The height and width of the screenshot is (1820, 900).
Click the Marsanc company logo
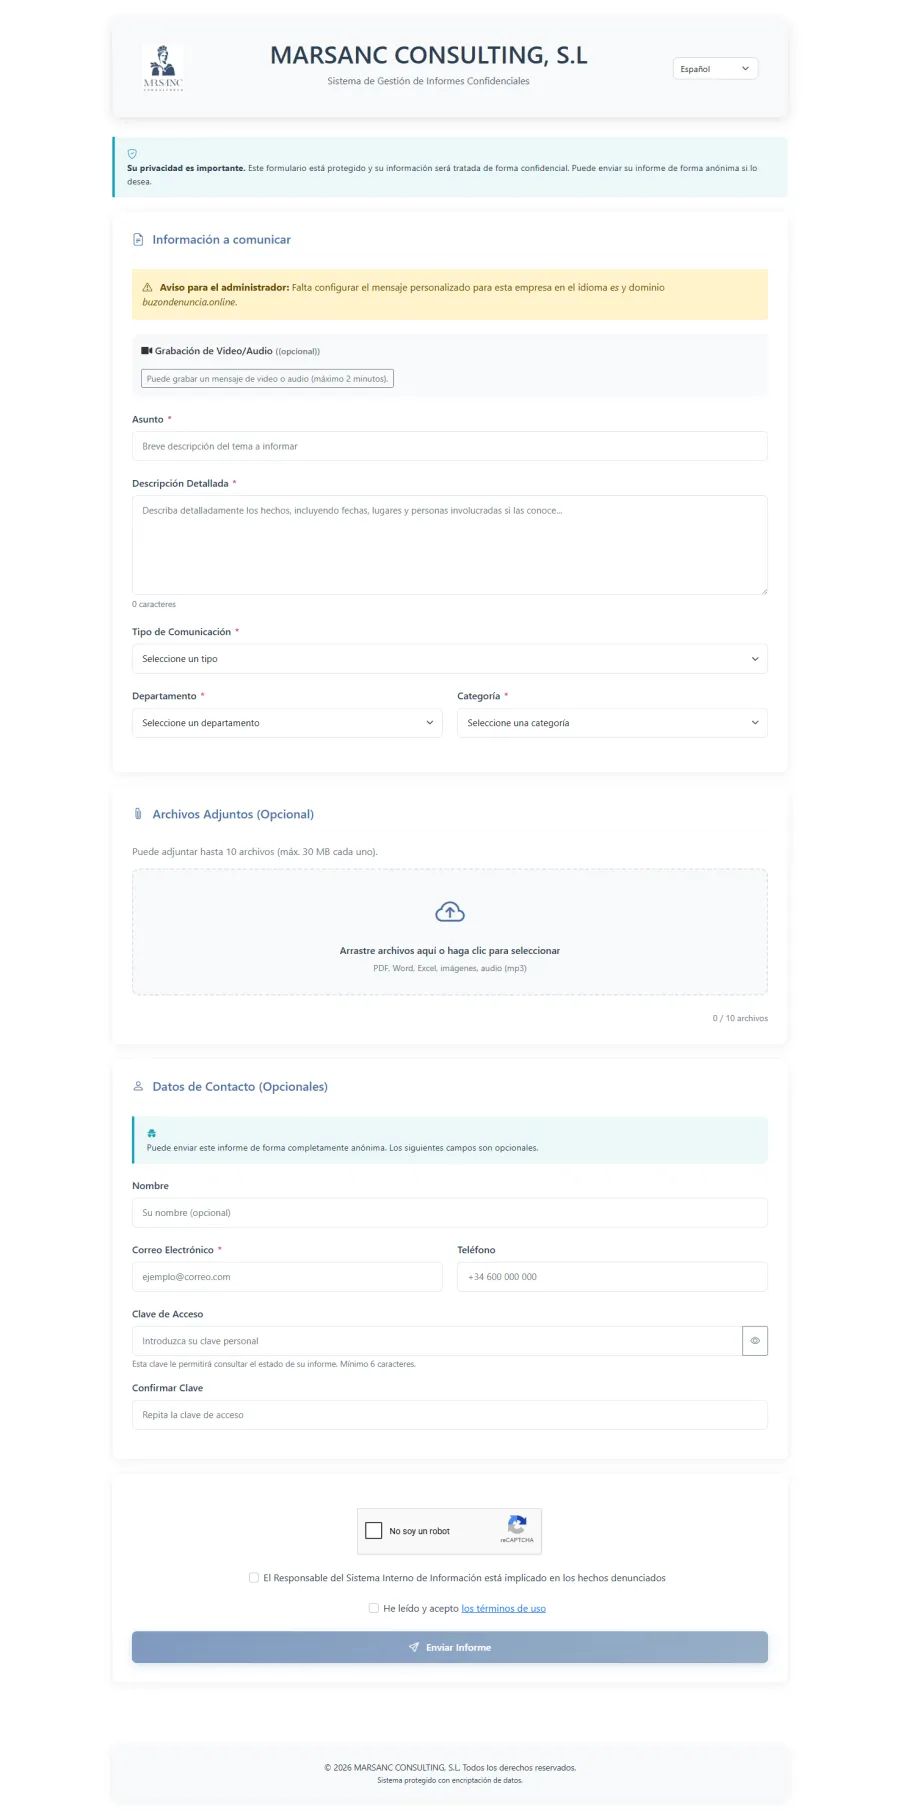point(163,67)
